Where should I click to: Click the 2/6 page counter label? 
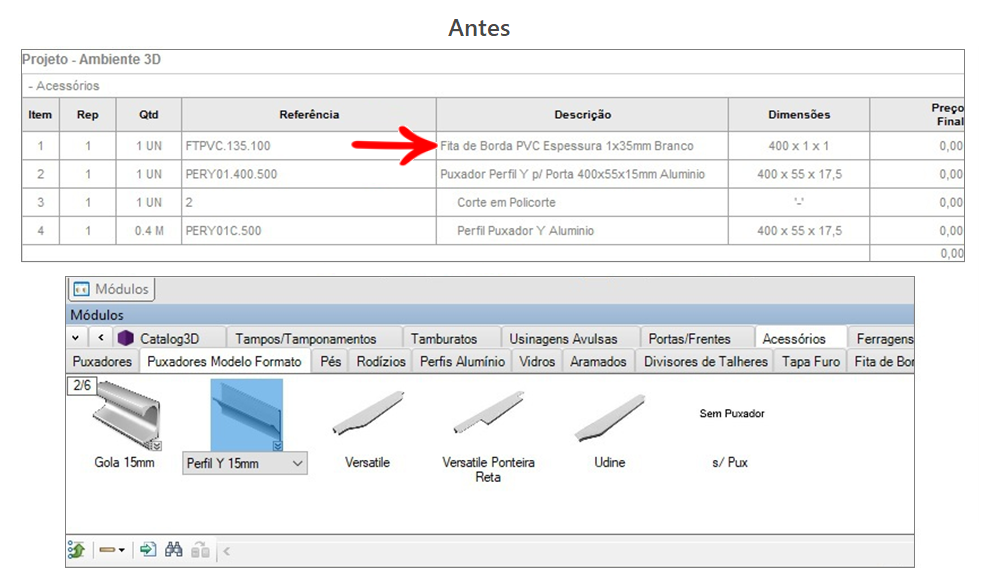[82, 385]
